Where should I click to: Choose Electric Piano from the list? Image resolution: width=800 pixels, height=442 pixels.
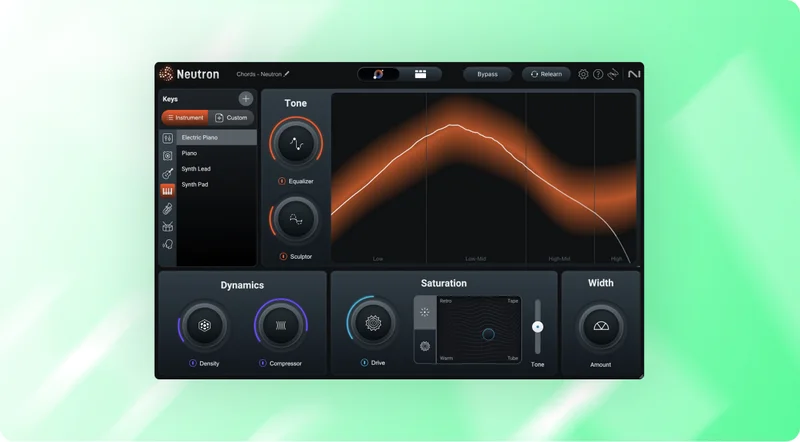point(216,137)
